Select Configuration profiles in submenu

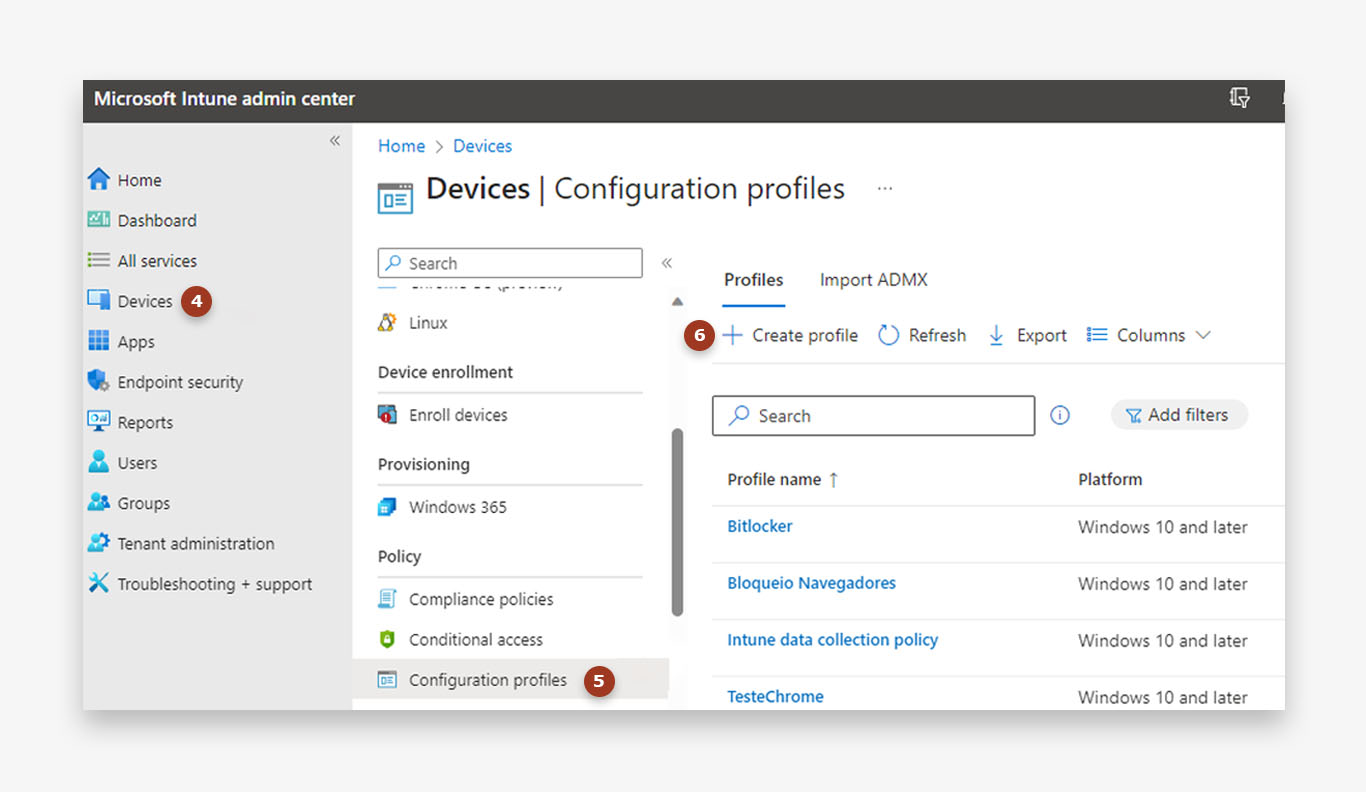pyautogui.click(x=488, y=680)
